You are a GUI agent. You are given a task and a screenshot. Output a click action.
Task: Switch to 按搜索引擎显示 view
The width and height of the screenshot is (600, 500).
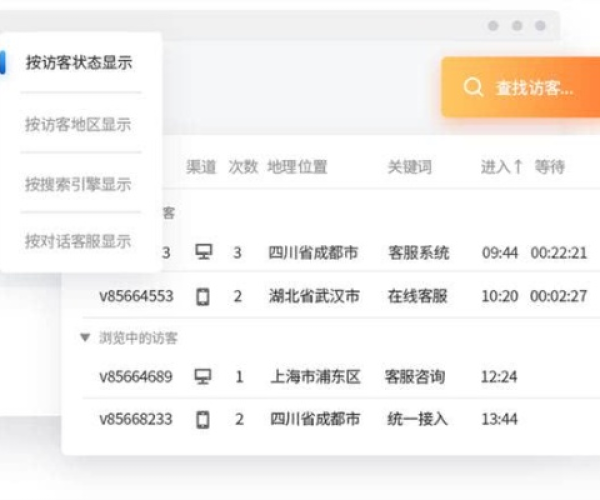[x=78, y=184]
